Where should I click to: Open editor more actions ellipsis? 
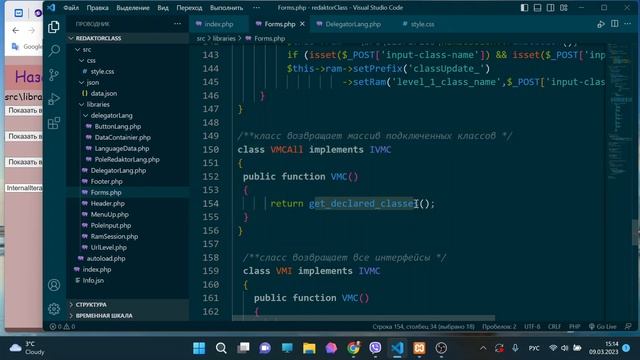(628, 24)
